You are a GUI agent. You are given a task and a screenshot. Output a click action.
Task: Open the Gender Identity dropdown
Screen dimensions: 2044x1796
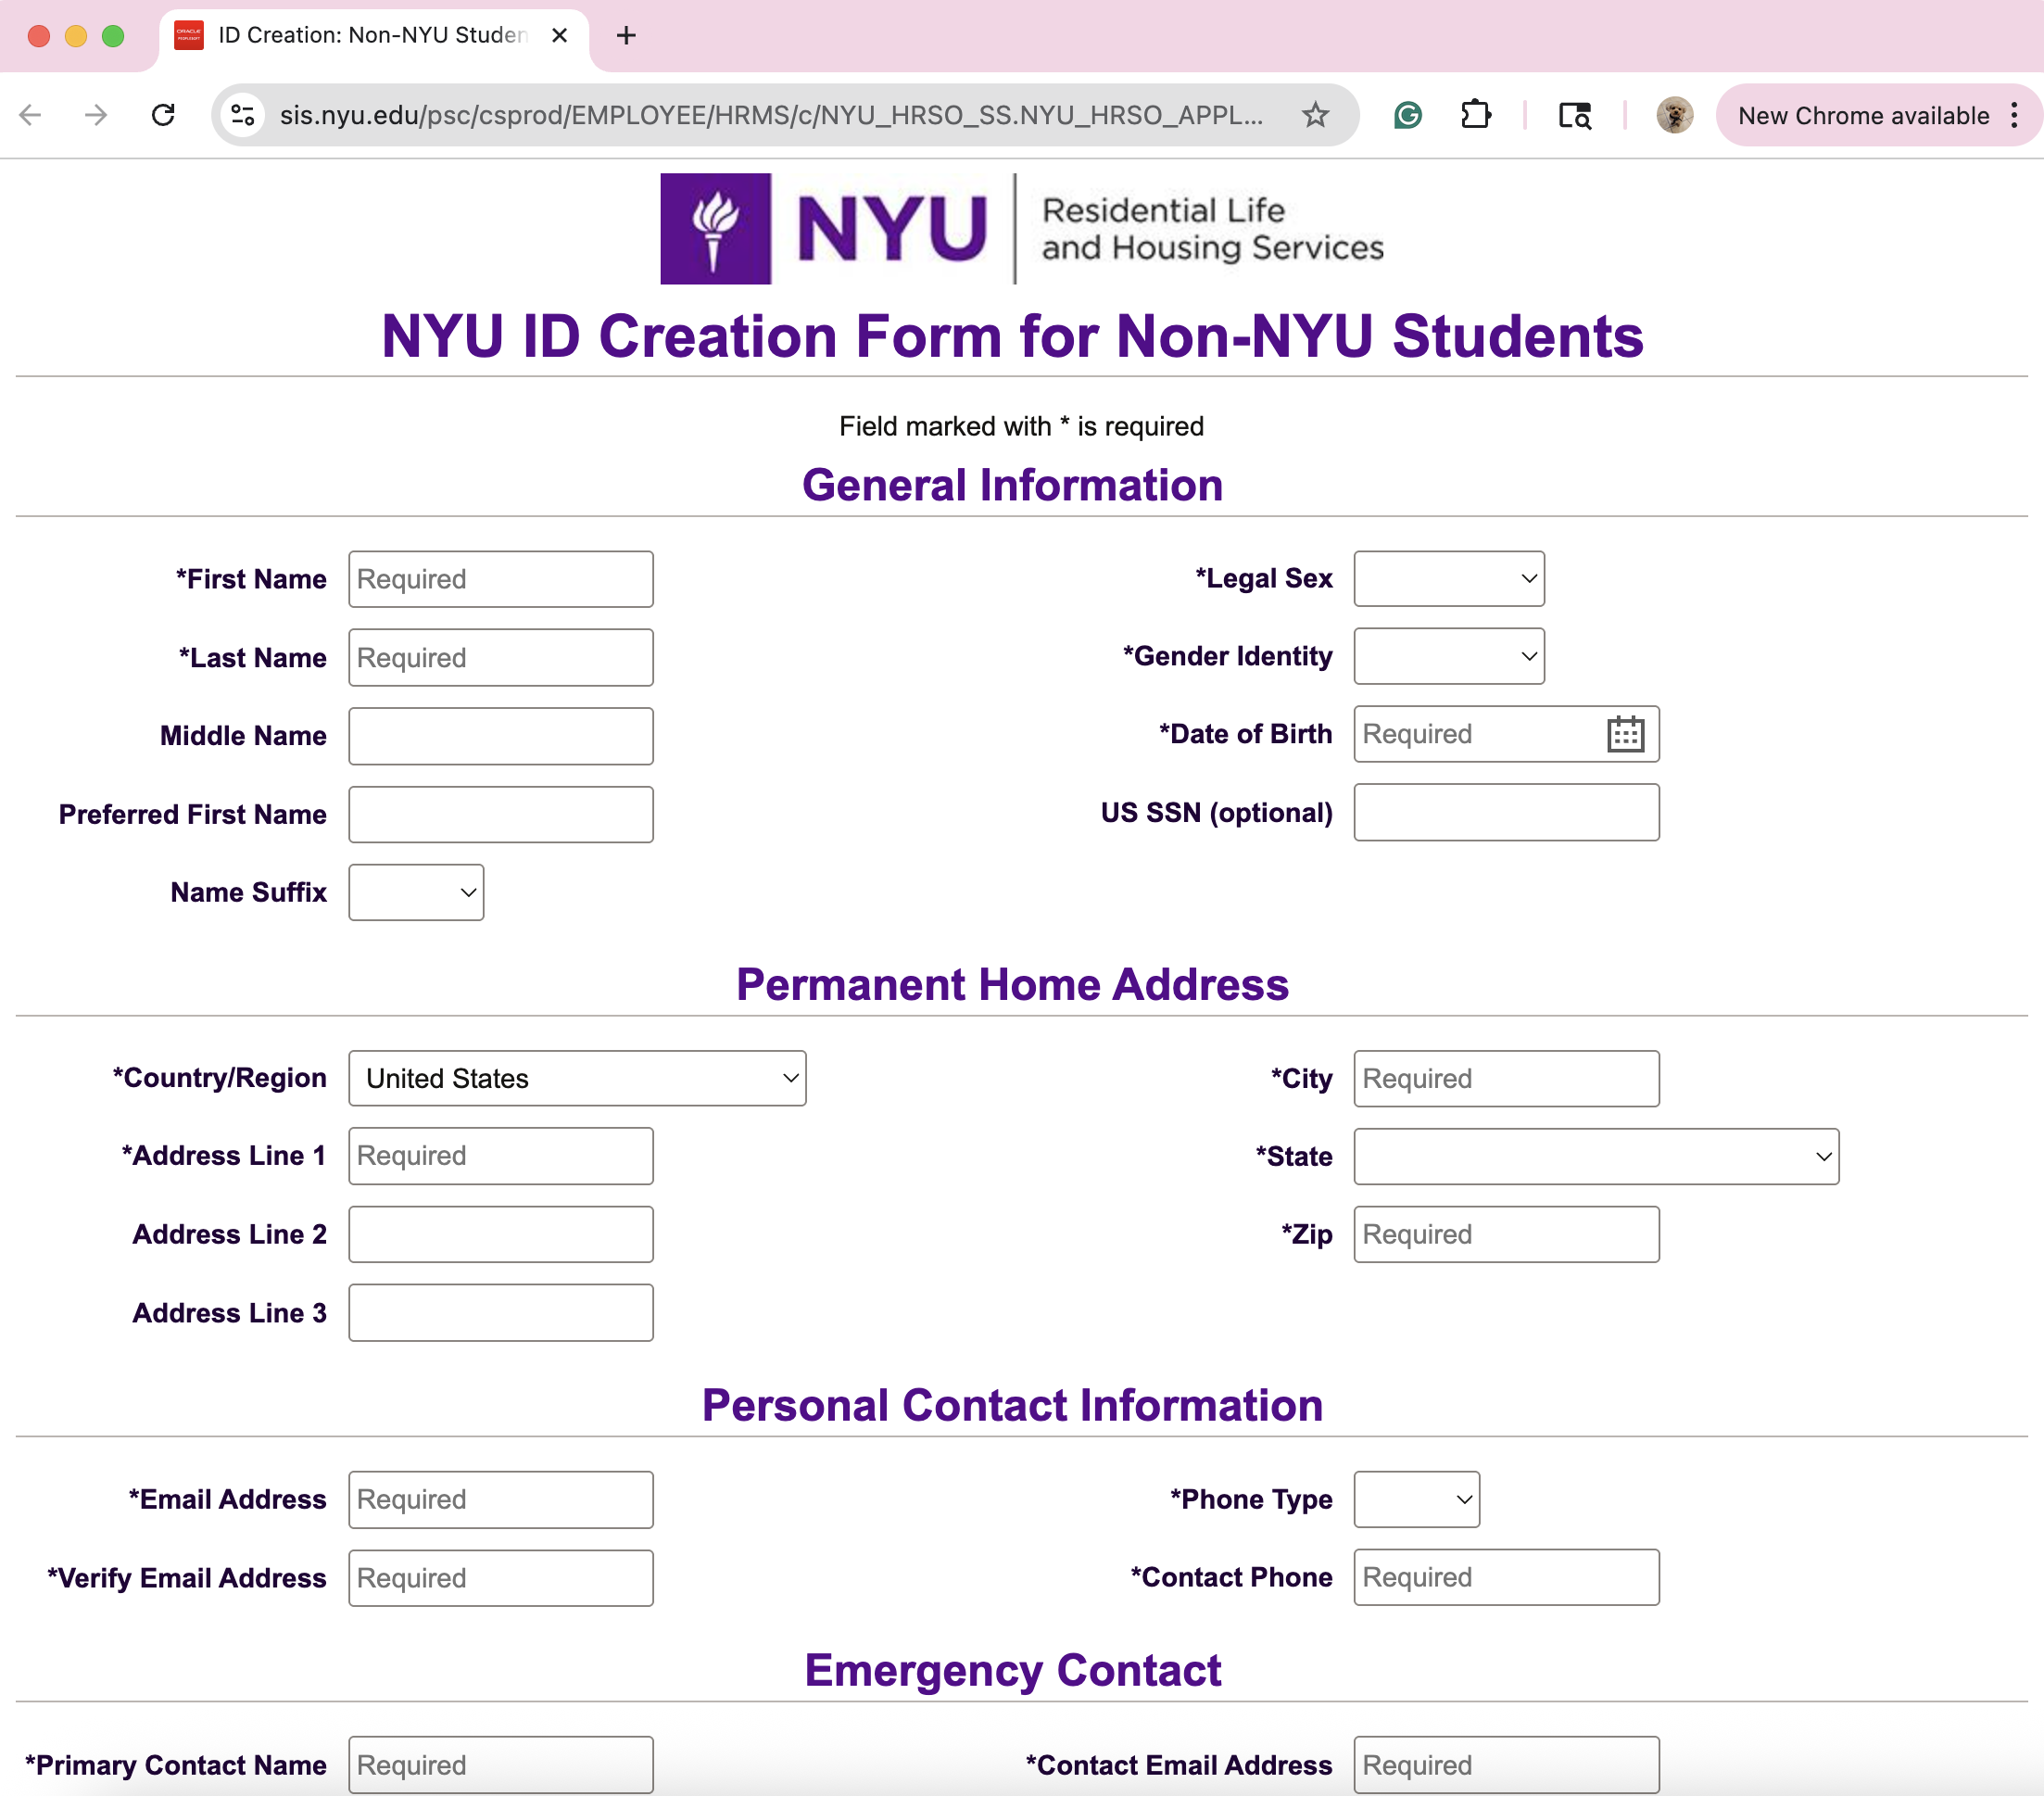coord(1448,657)
